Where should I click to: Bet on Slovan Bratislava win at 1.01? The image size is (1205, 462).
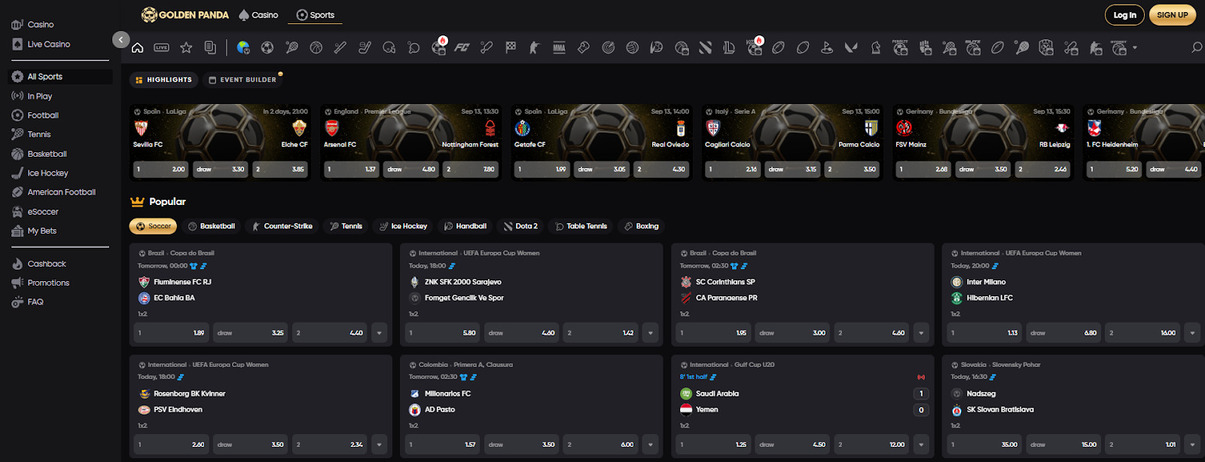click(1142, 444)
